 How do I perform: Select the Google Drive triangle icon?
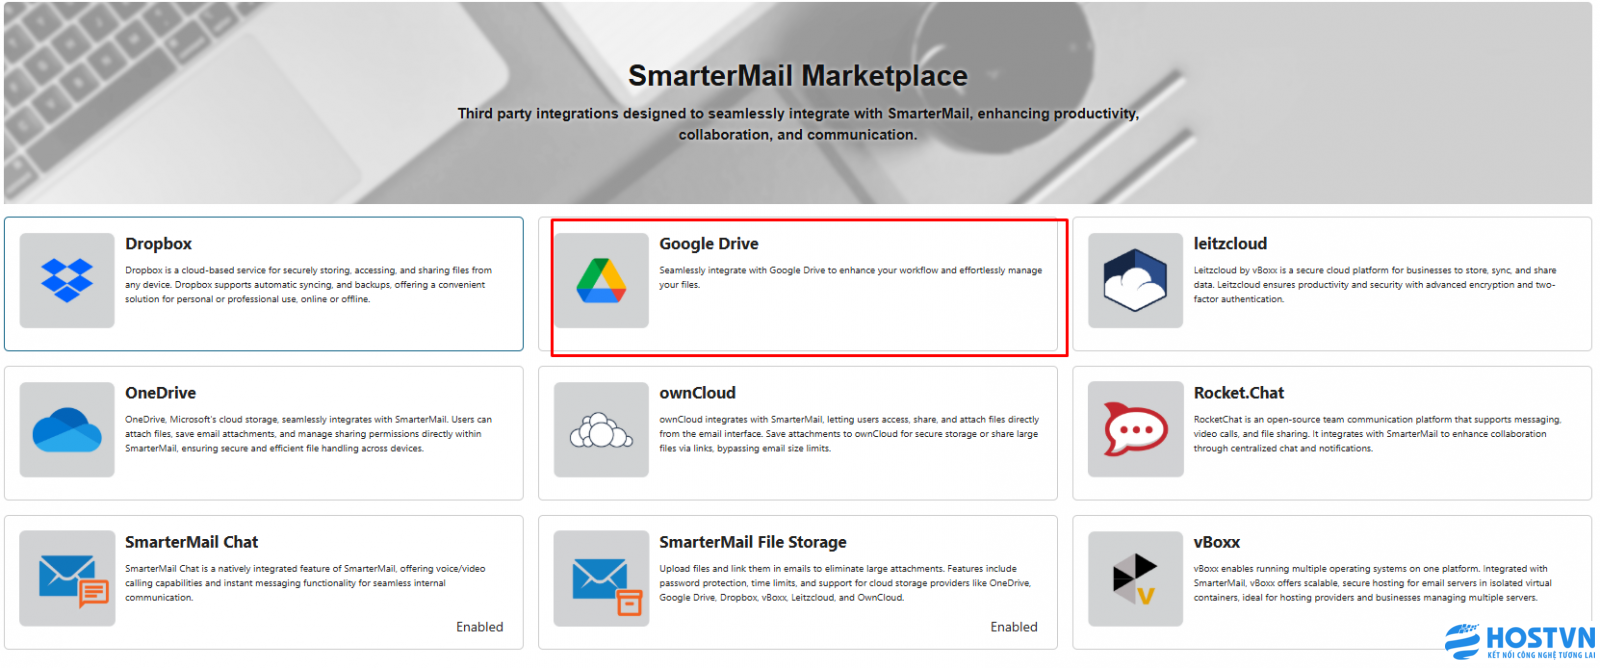point(601,280)
